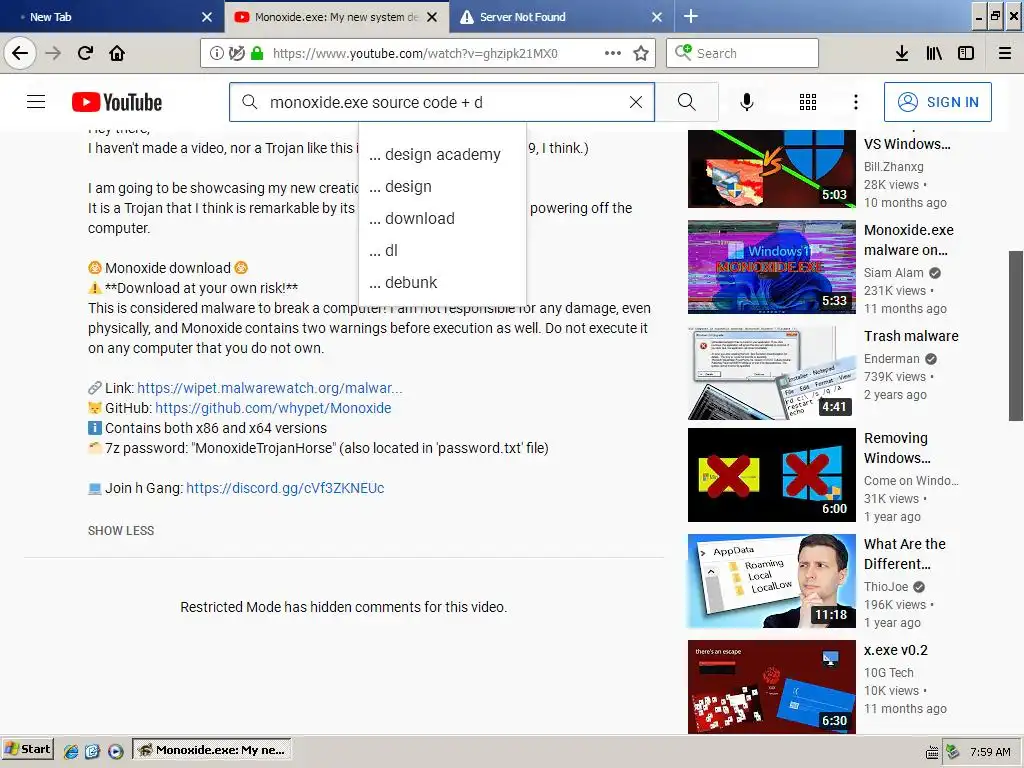
Task: Open the keyboard icon in system tray
Action: (933, 752)
